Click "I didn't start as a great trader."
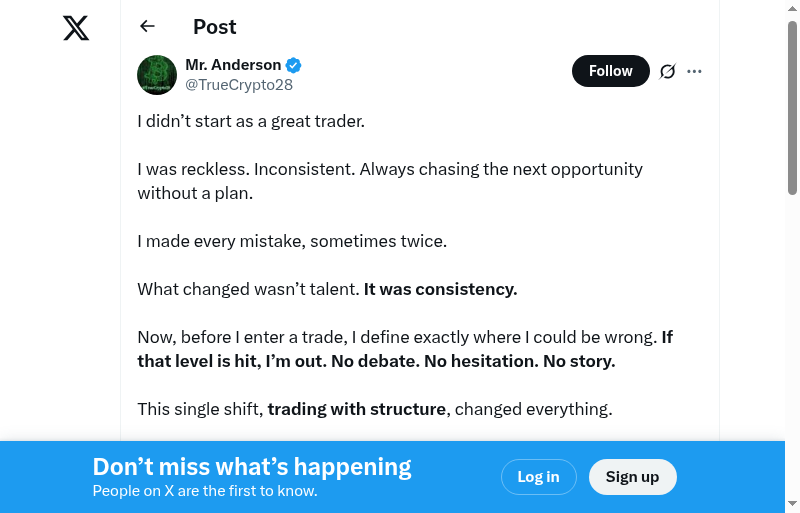This screenshot has width=800, height=513. [251, 121]
